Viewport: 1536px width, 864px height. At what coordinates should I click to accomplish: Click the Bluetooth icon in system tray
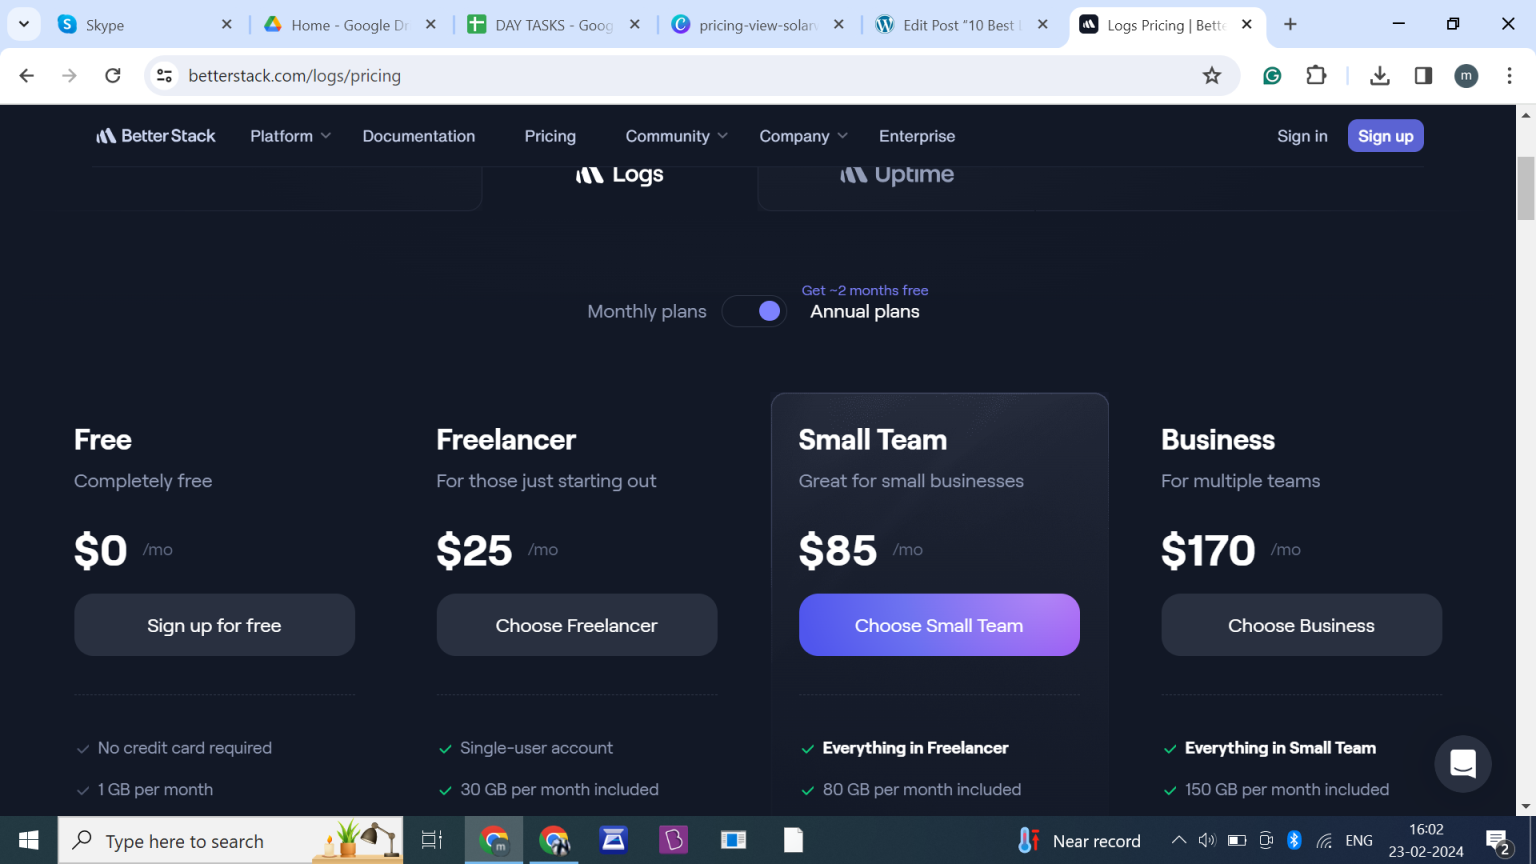pyautogui.click(x=1295, y=841)
